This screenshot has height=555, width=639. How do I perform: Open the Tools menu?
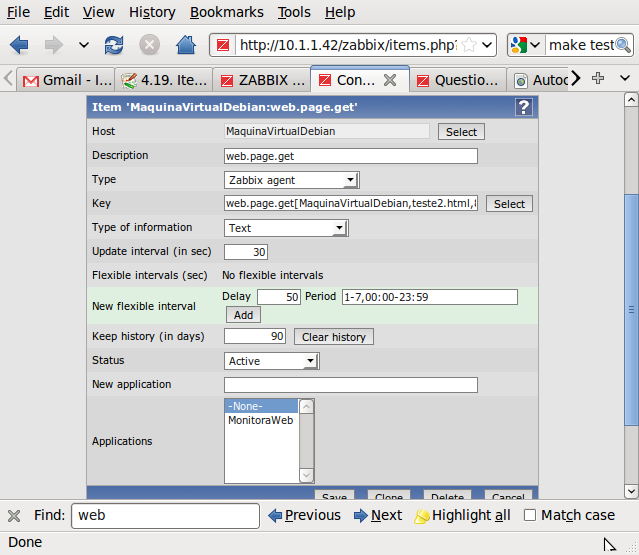click(x=294, y=12)
